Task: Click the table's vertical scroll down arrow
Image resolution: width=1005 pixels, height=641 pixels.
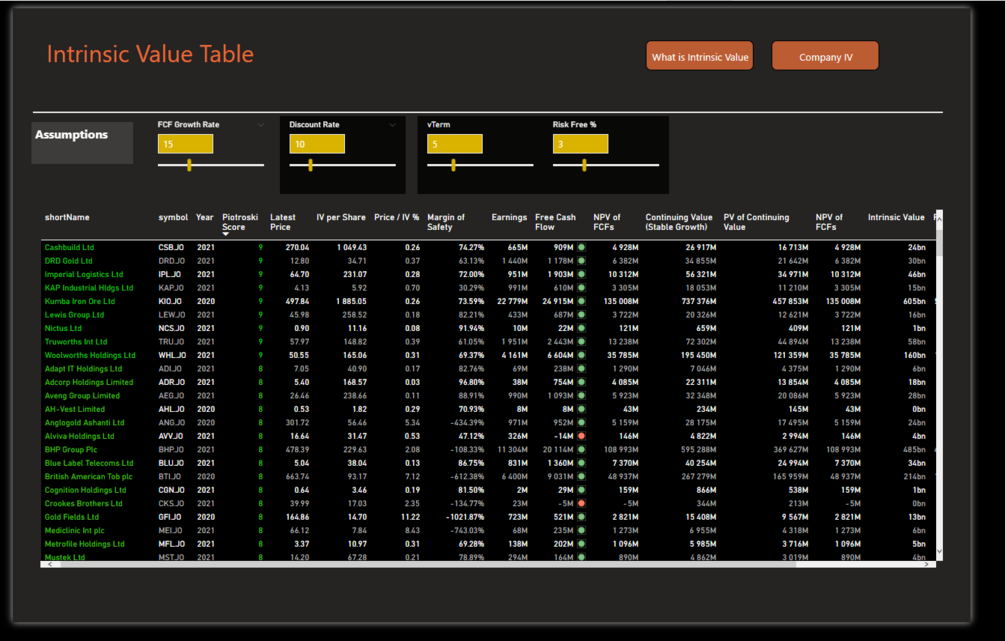Action: (x=939, y=551)
